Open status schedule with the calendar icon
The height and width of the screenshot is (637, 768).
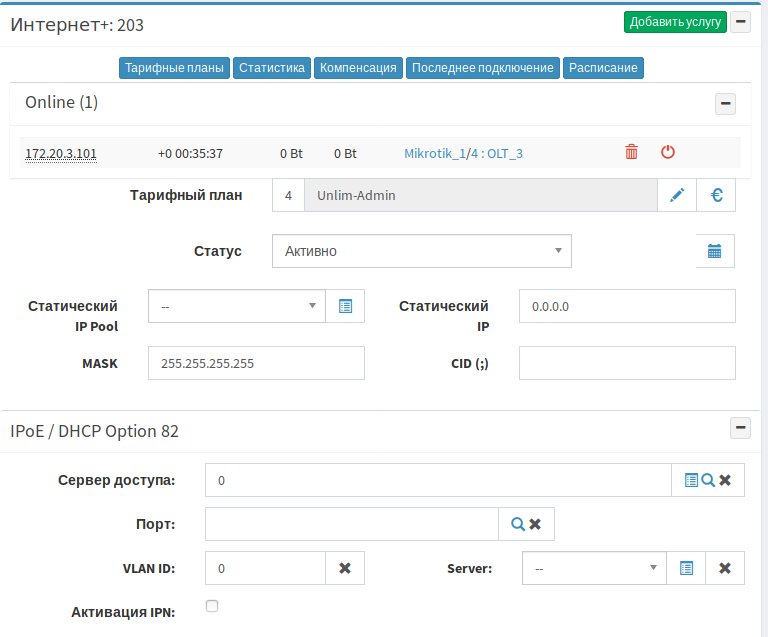point(715,251)
